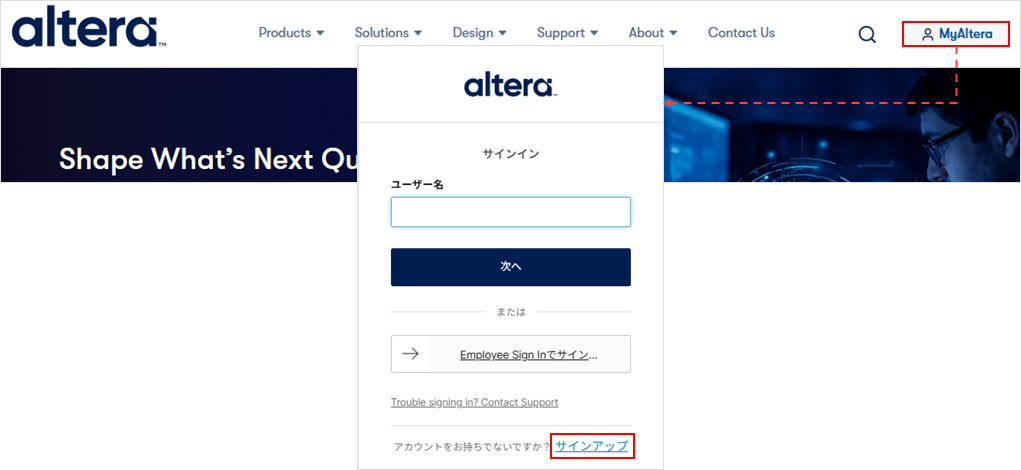Select the Employee Sign In text
This screenshot has width=1021, height=470.
(528, 355)
